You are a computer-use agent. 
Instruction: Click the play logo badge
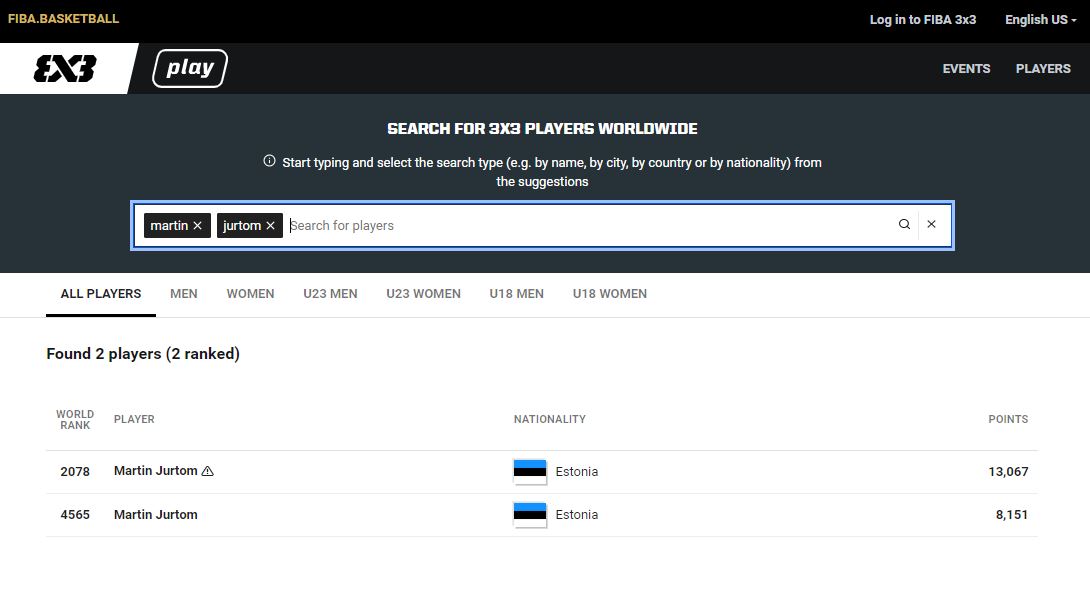(x=190, y=68)
